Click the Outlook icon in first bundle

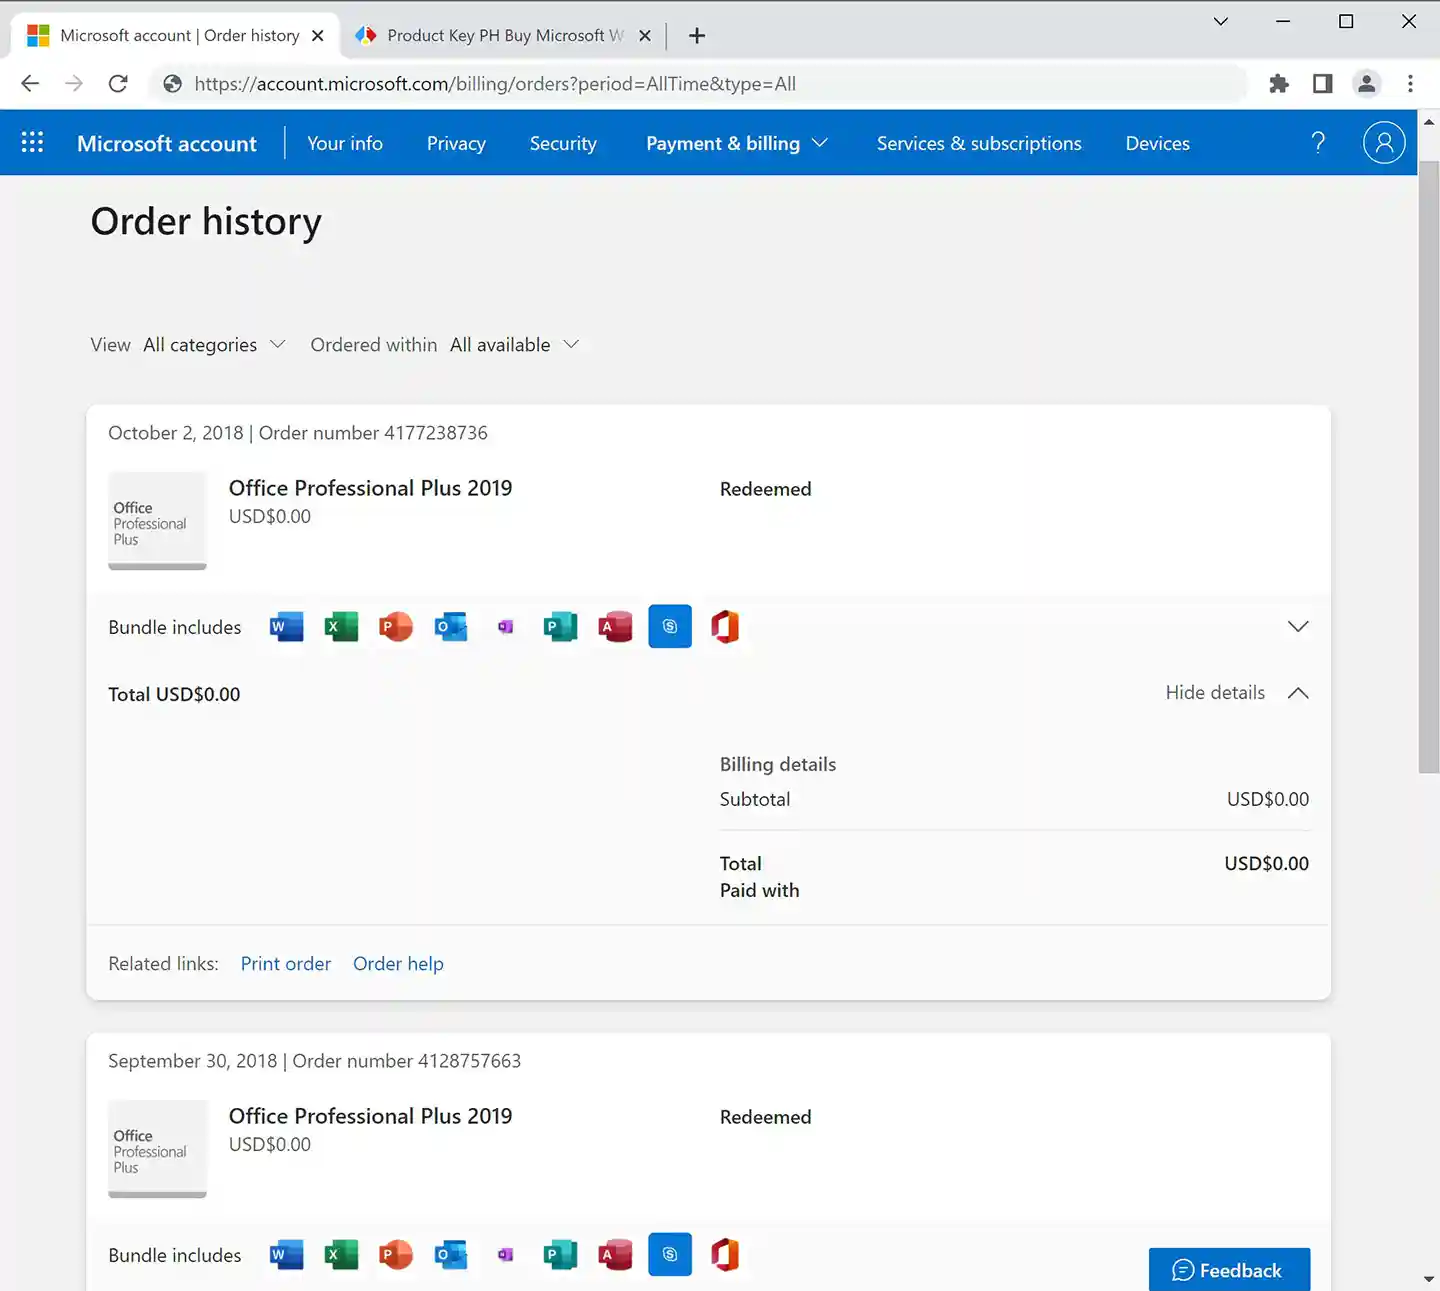pos(451,627)
